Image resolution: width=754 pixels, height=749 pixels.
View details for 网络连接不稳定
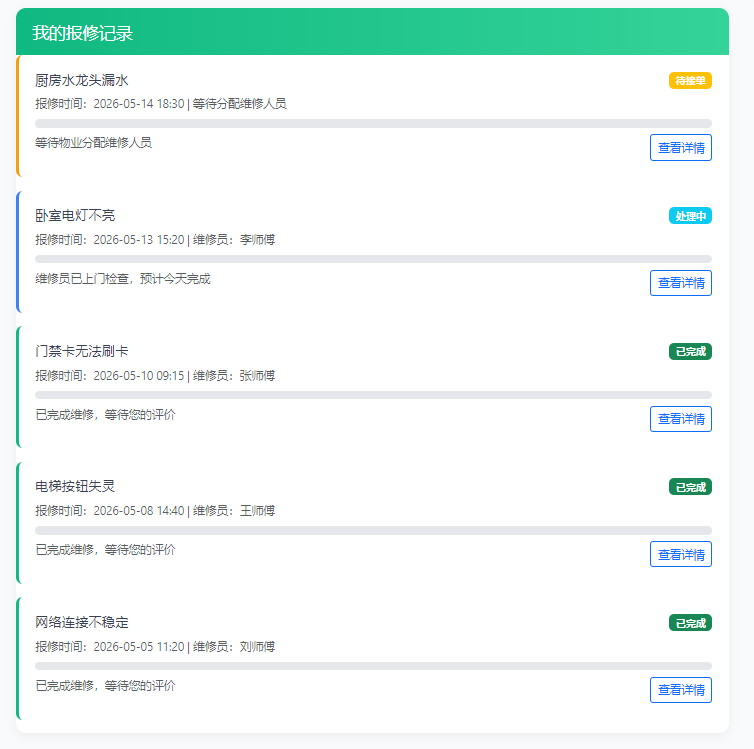pos(680,690)
